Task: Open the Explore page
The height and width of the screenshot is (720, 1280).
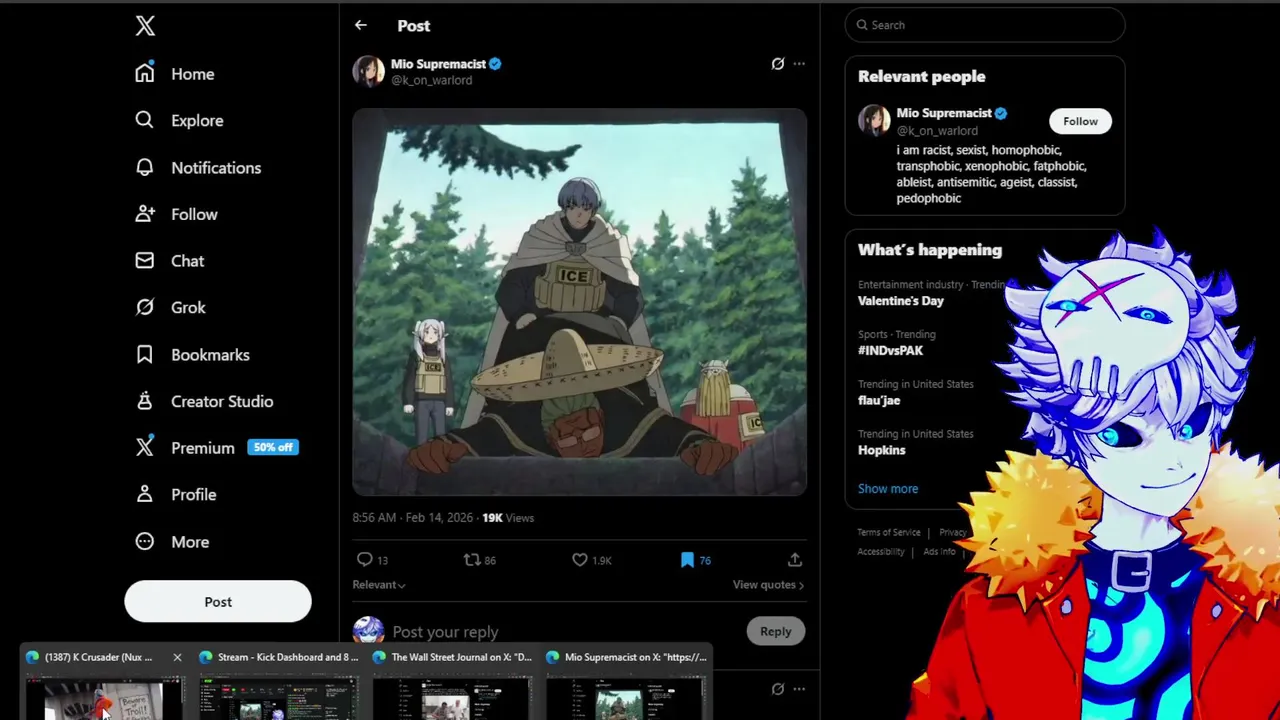Action: coord(179,120)
